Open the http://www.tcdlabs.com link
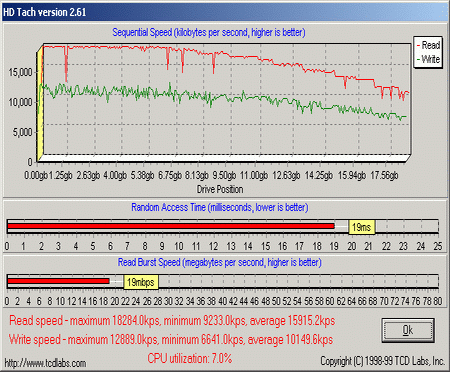The width and height of the screenshot is (450, 372). (x=45, y=363)
